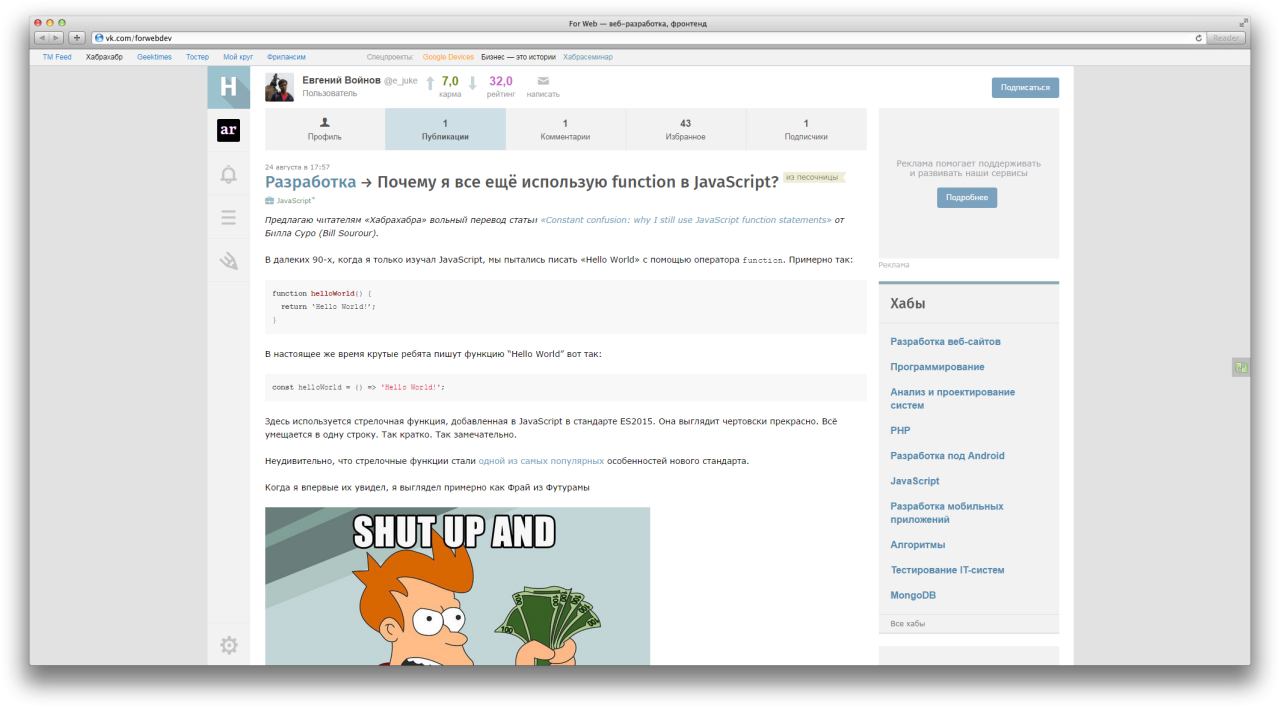Open the black "ar" avatar in sidebar
The height and width of the screenshot is (708, 1280).
click(229, 130)
